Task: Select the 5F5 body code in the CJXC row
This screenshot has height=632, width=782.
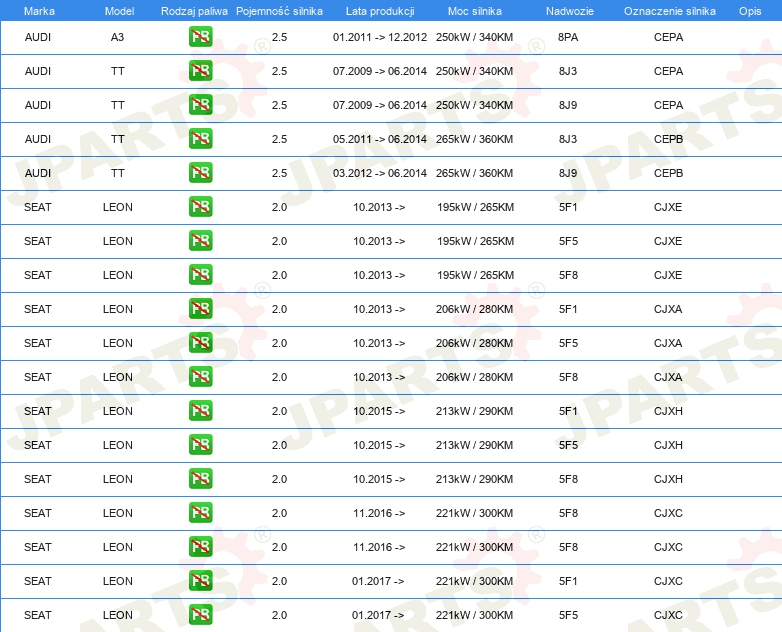Action: (x=568, y=615)
